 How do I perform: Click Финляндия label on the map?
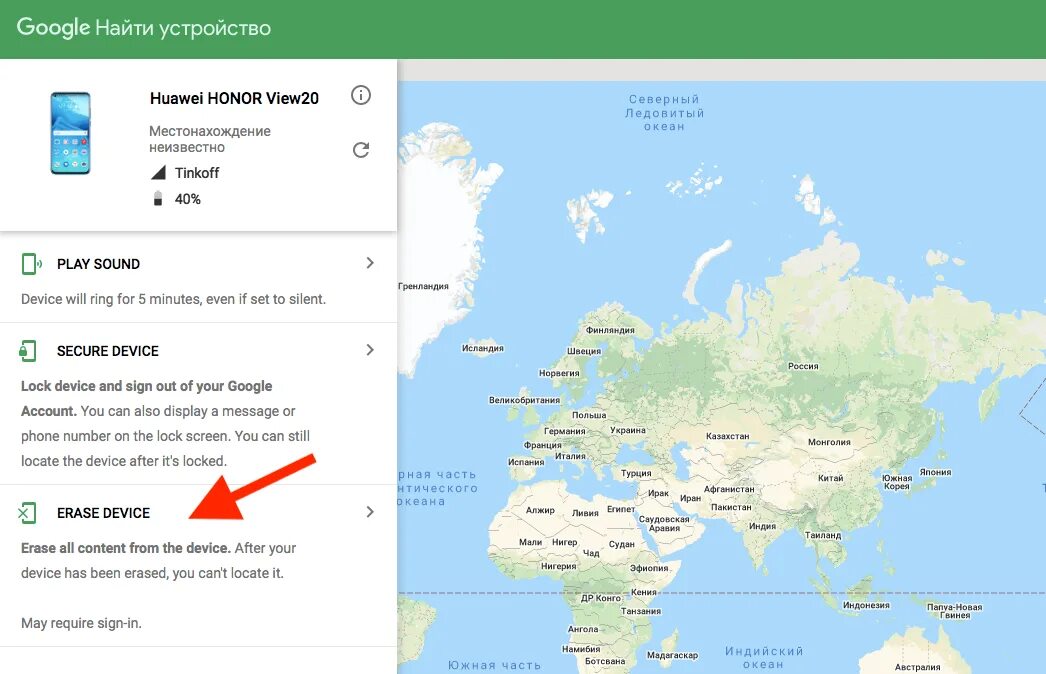point(610,330)
